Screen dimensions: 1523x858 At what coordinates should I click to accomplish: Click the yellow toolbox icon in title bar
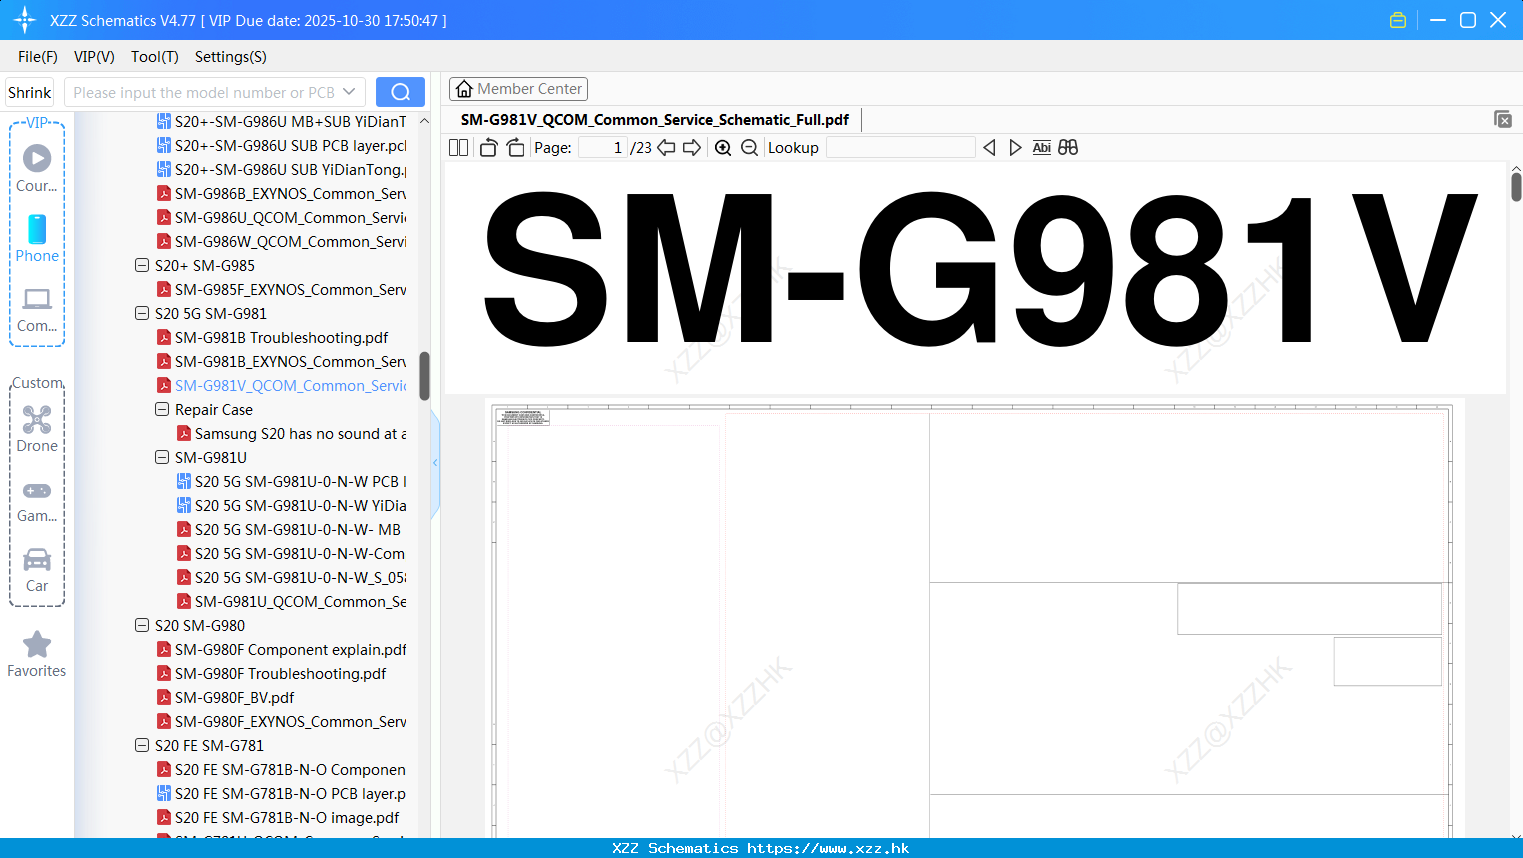tap(1398, 20)
